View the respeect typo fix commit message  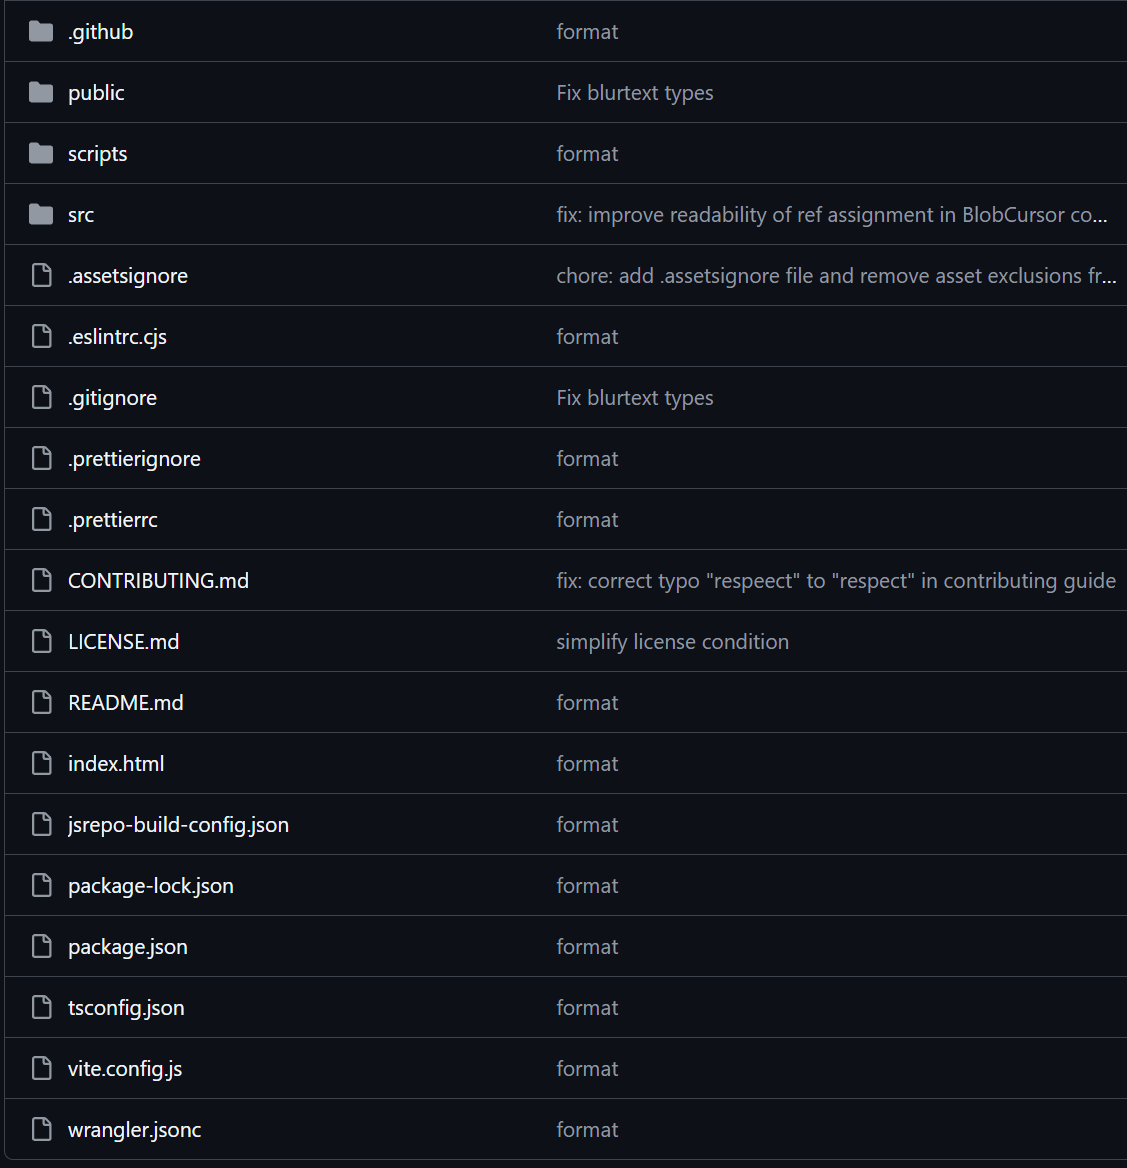point(835,581)
